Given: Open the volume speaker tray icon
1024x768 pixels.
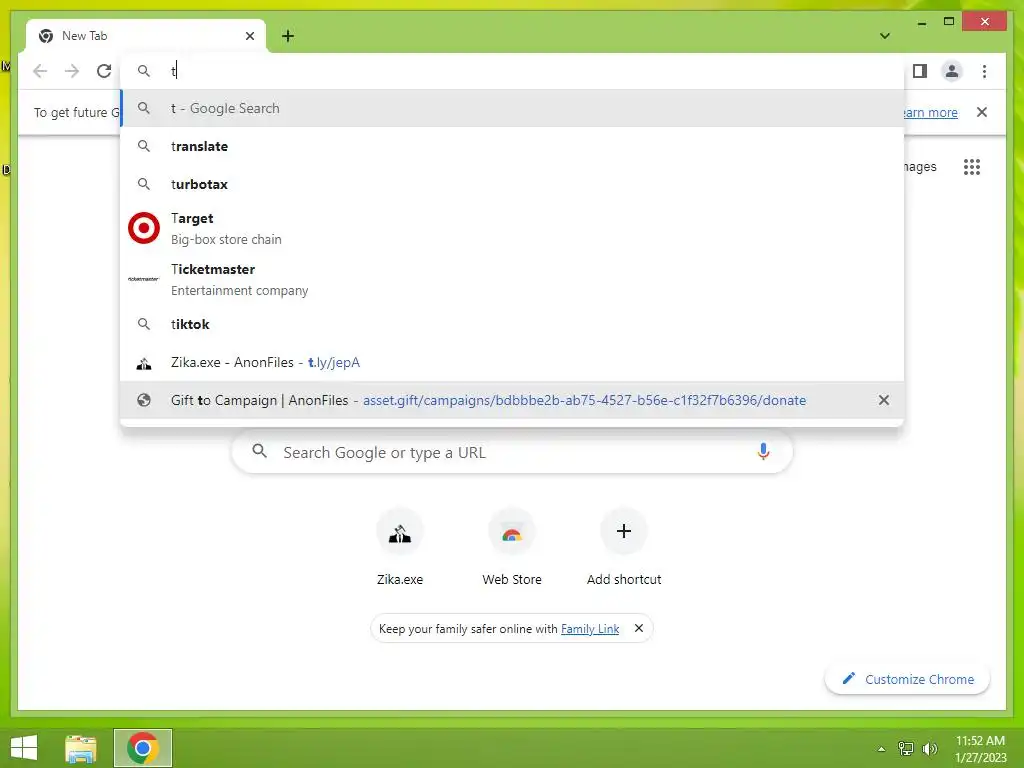Looking at the screenshot, I should point(930,749).
